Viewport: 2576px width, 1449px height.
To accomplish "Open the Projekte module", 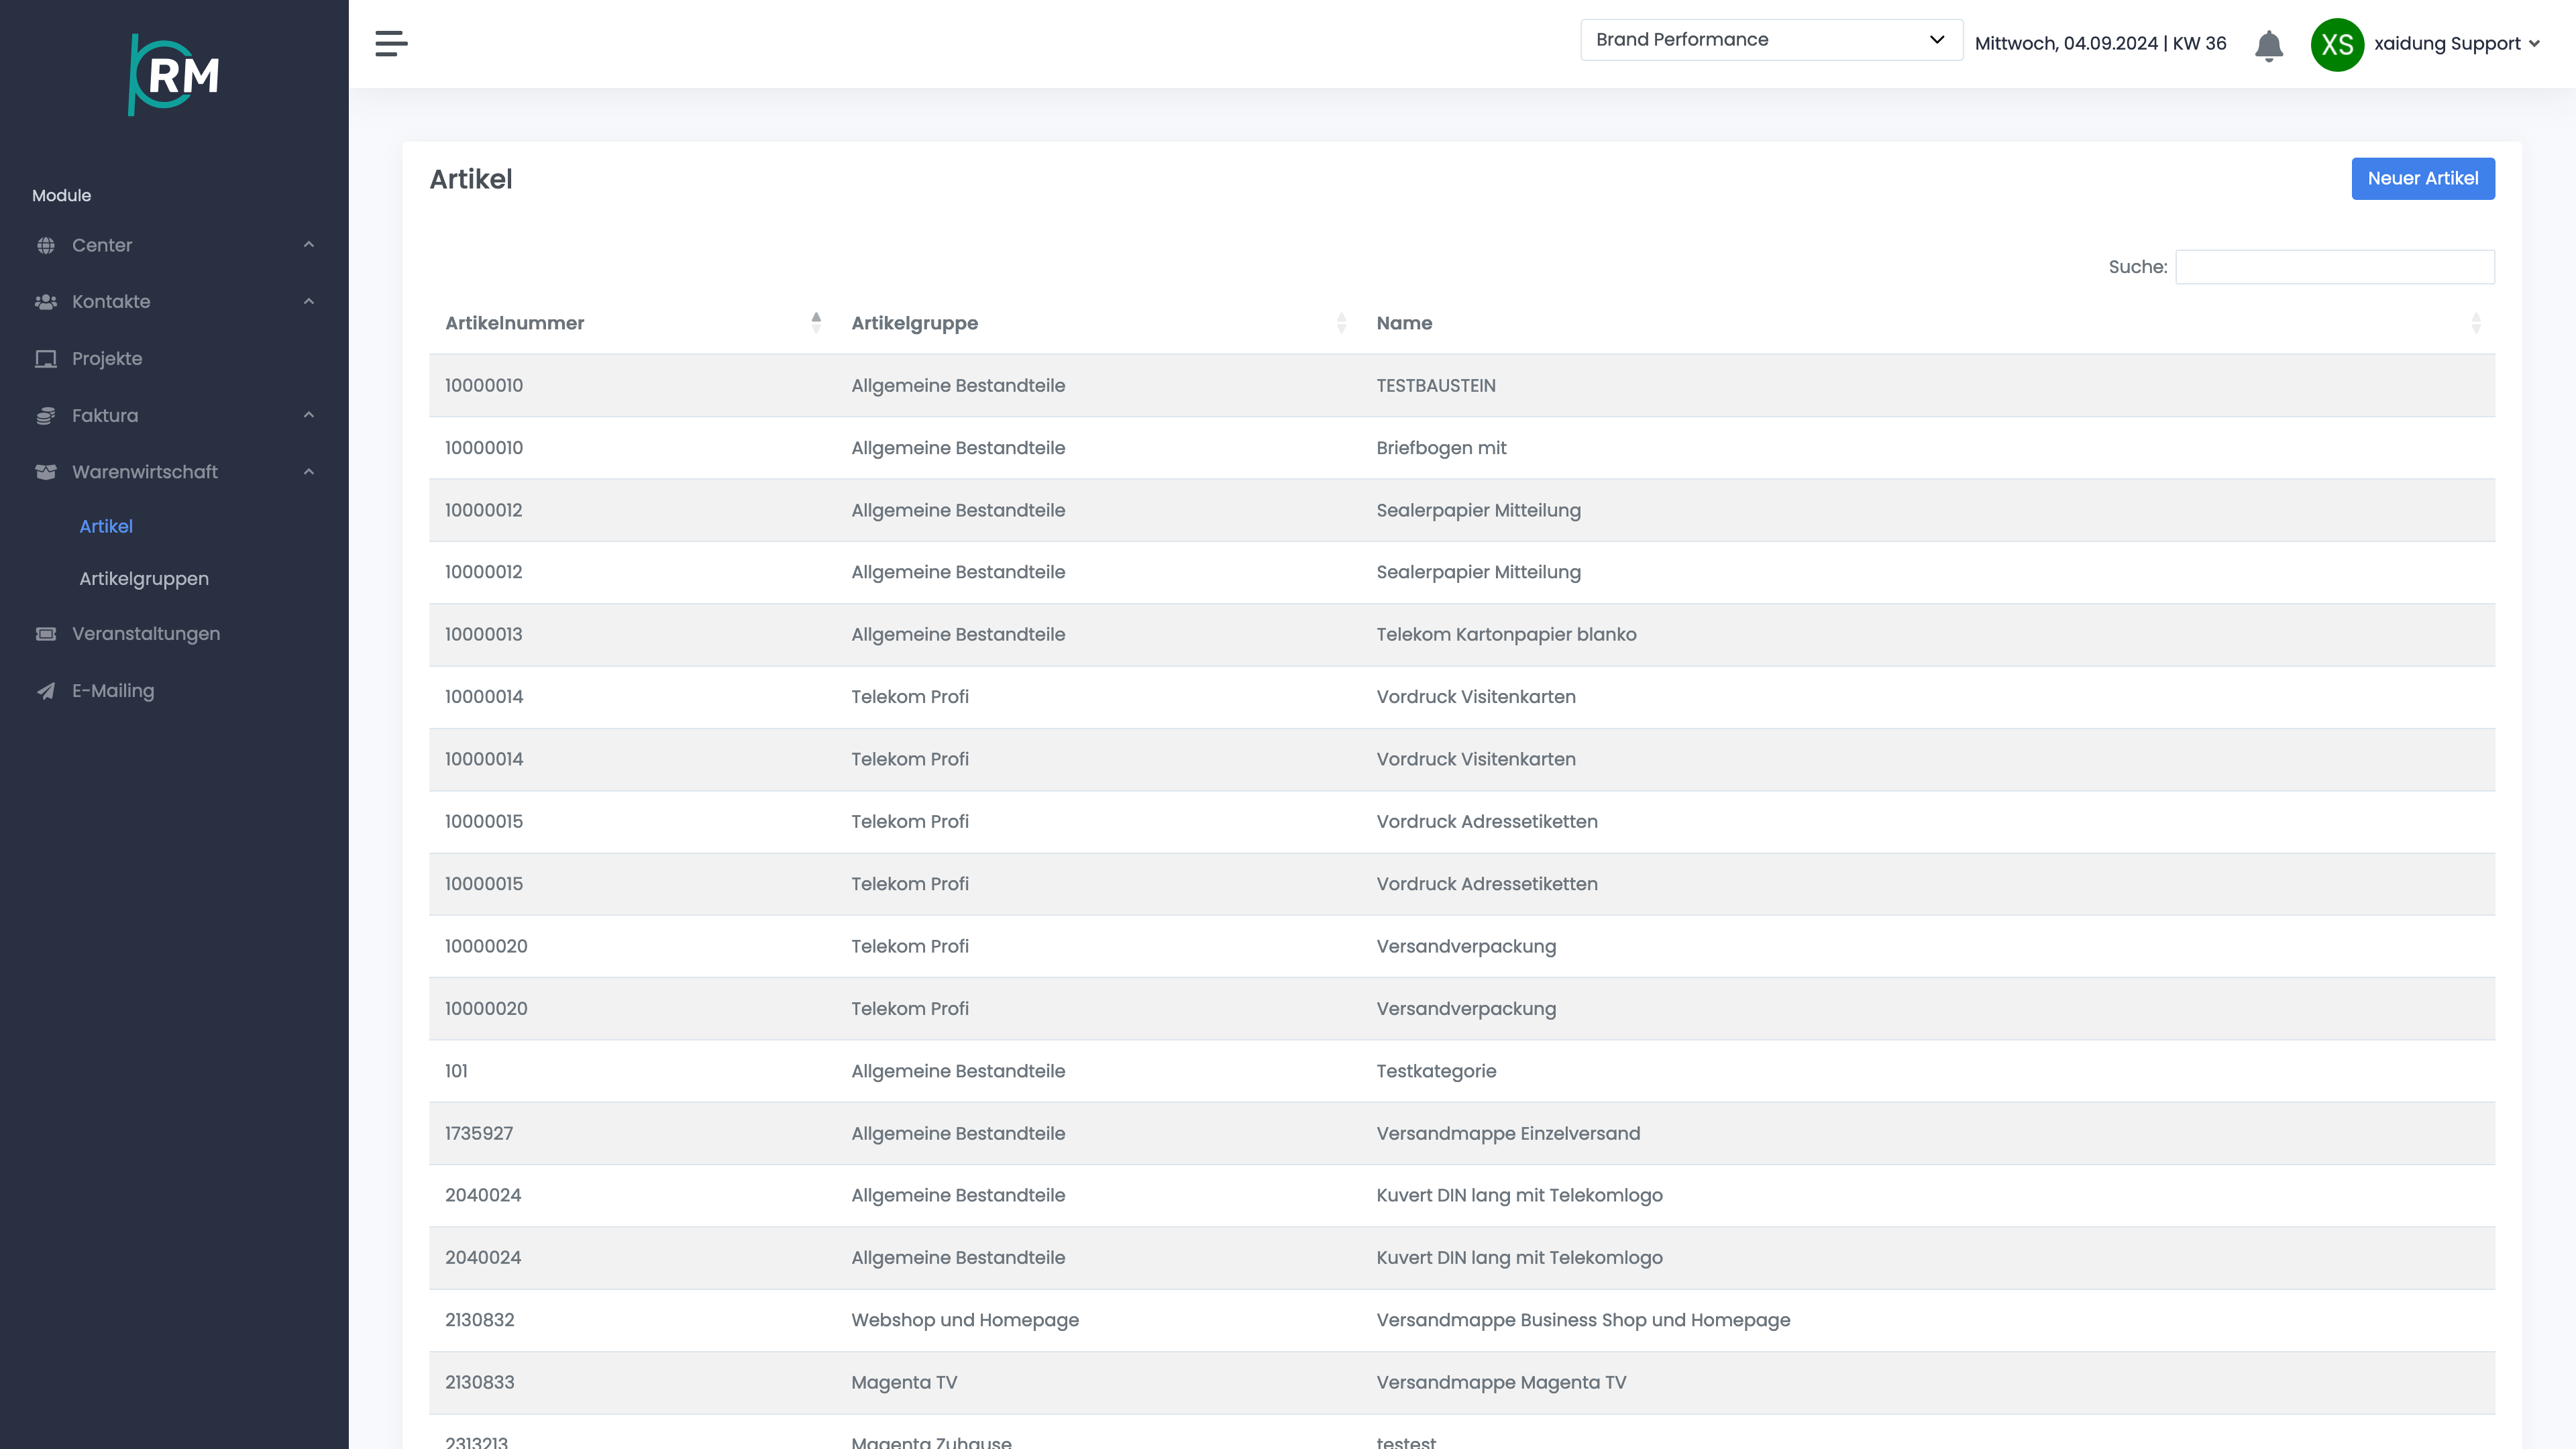I will [x=107, y=359].
